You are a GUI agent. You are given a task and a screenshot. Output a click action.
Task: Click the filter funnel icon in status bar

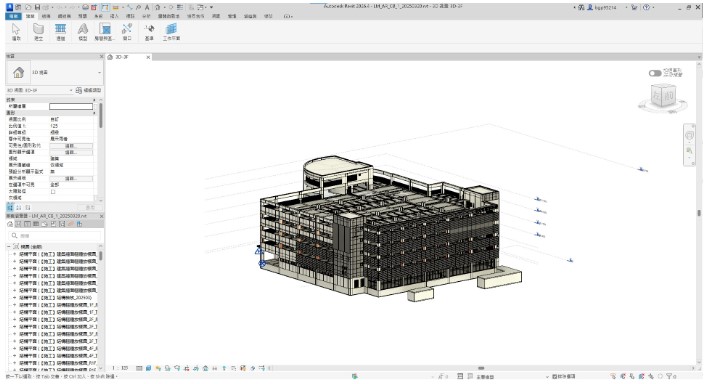pyautogui.click(x=670, y=376)
